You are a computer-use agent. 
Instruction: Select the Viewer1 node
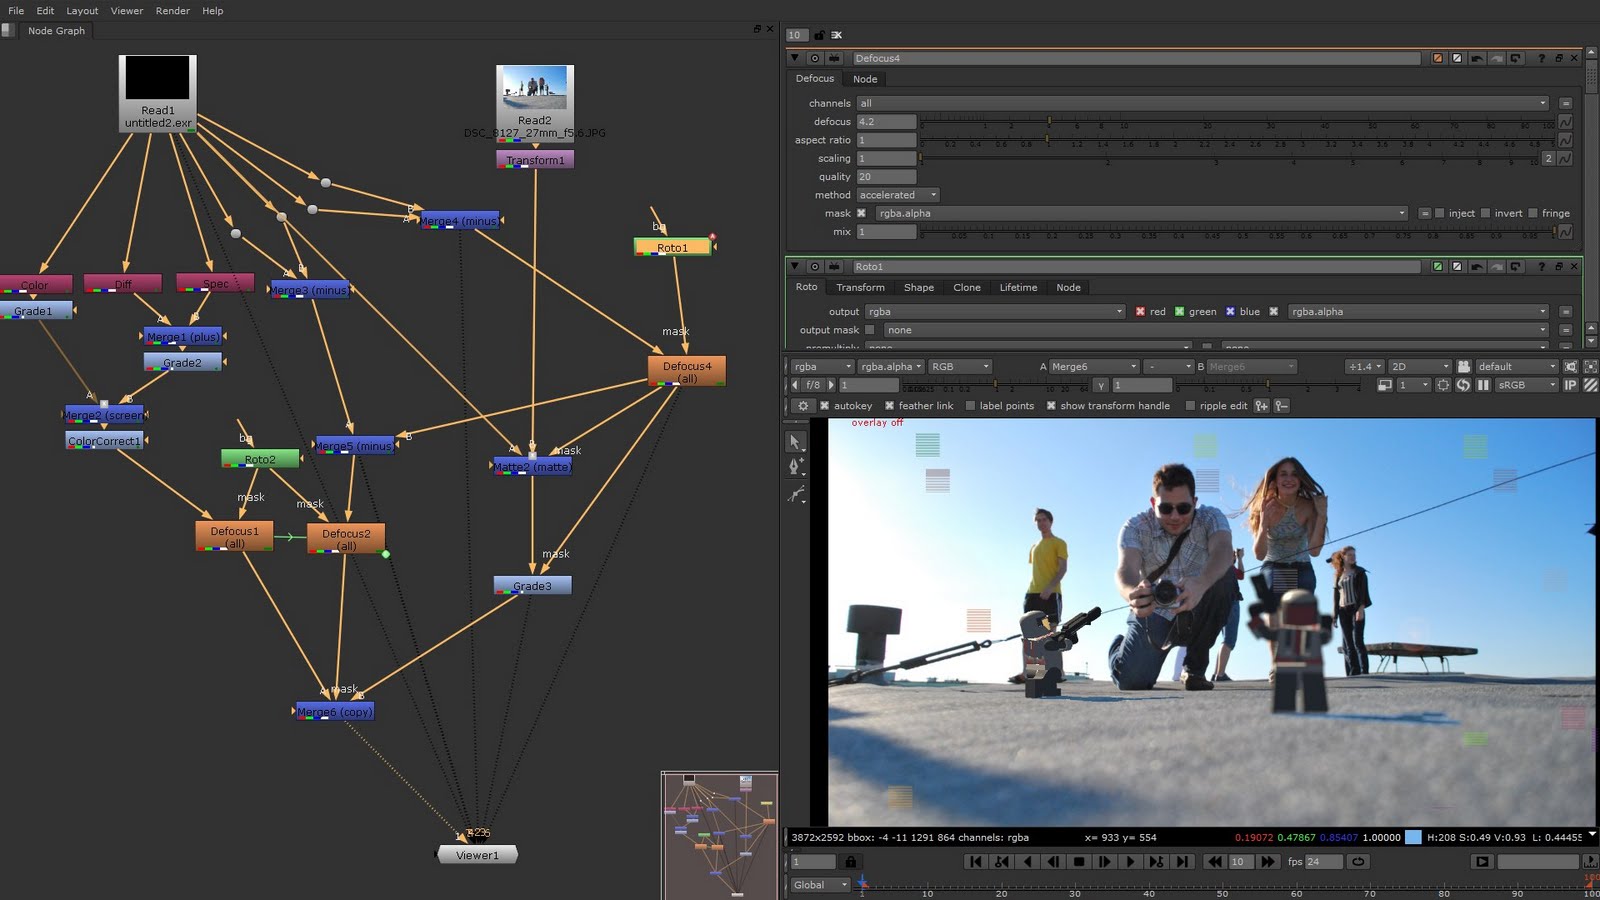tap(477, 855)
